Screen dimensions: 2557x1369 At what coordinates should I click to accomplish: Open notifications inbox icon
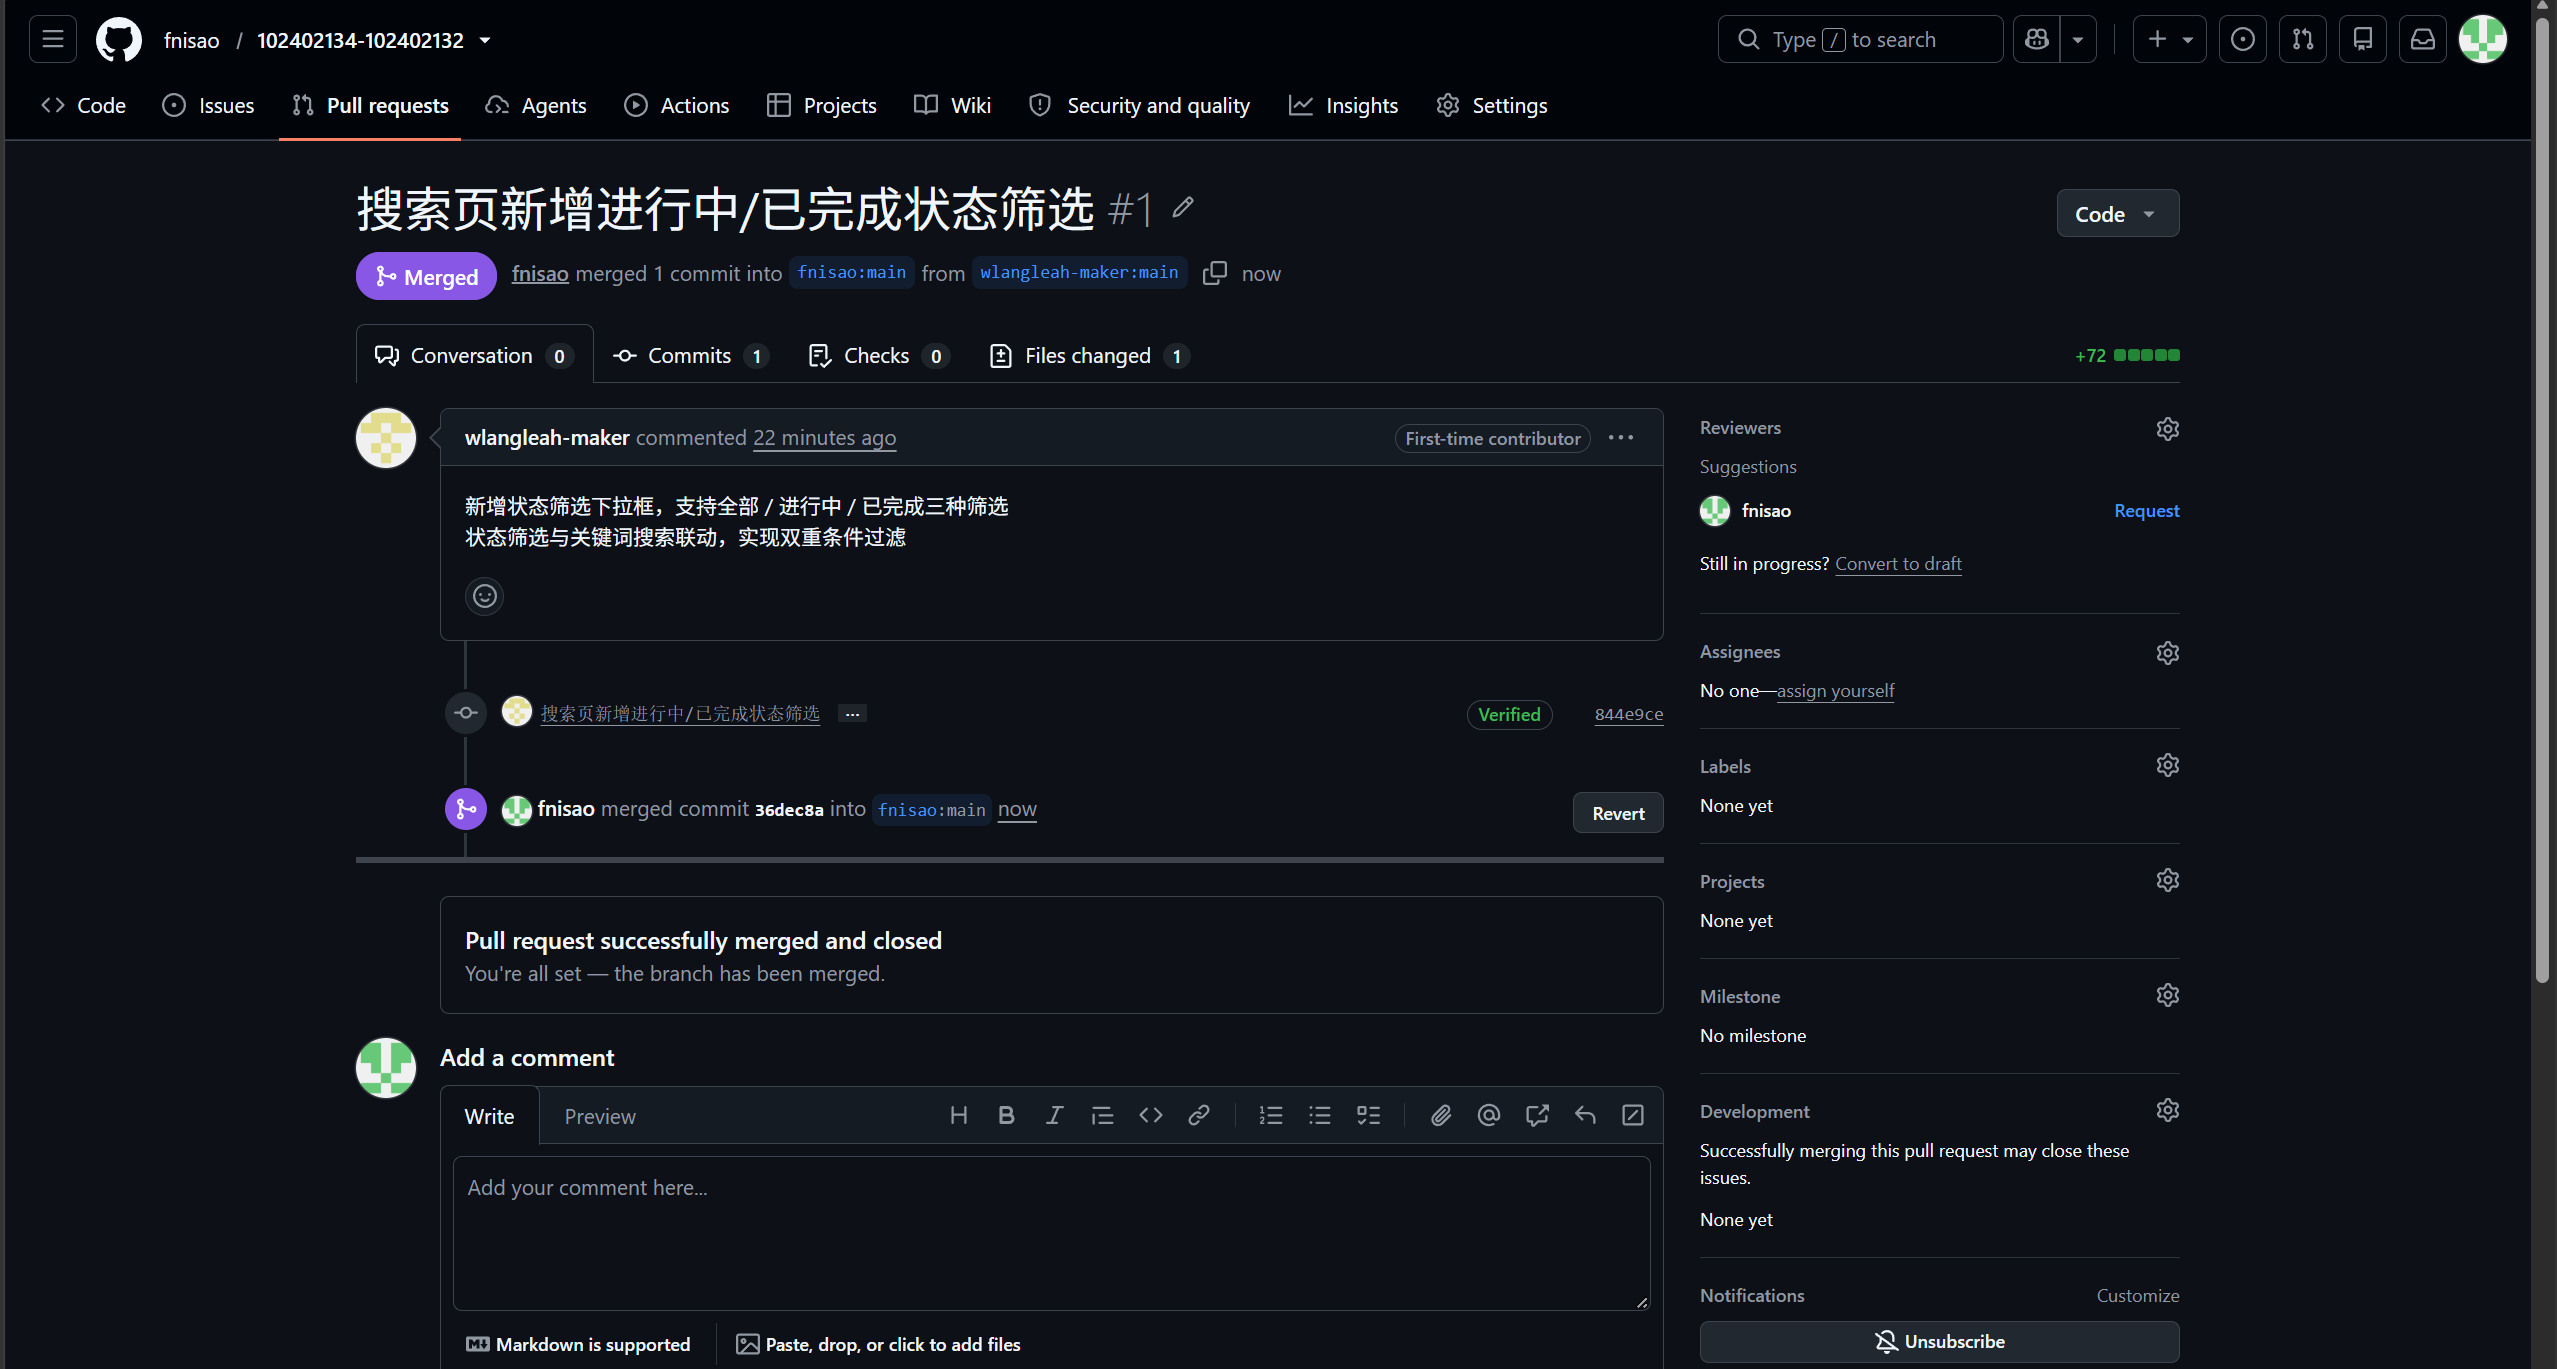[x=2422, y=40]
